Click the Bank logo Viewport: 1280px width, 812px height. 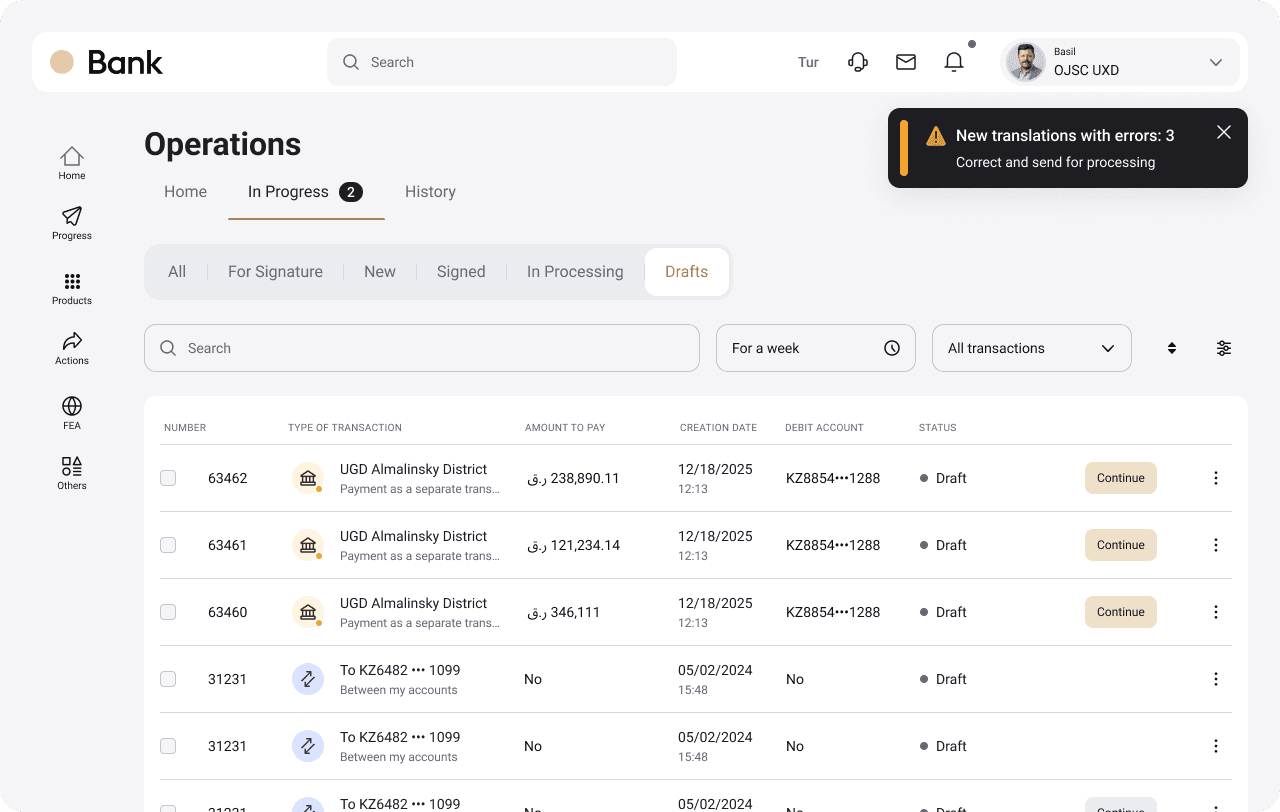point(106,62)
